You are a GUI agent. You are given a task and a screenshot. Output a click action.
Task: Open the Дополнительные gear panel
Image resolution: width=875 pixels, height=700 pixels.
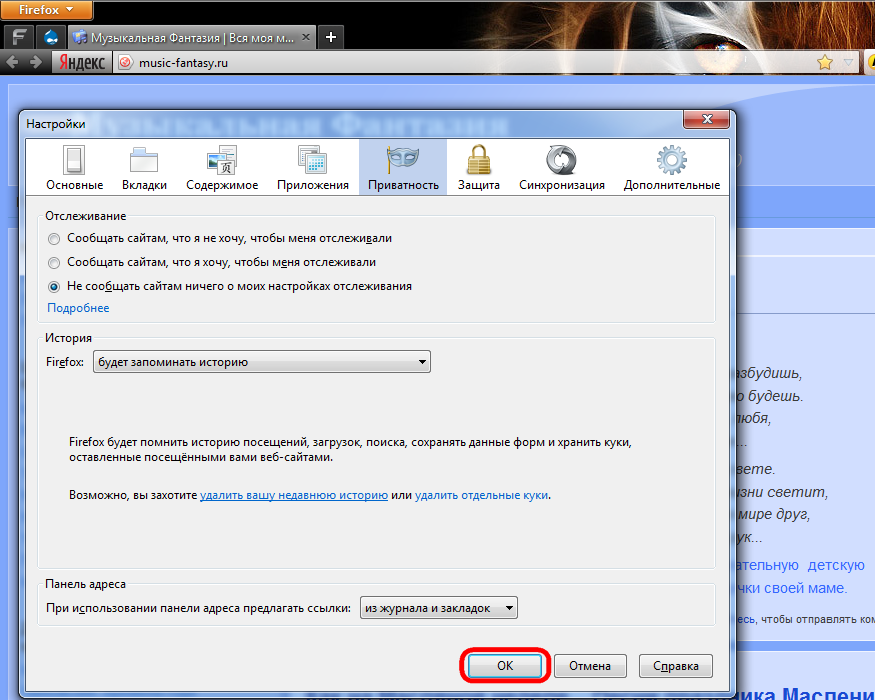click(x=671, y=167)
